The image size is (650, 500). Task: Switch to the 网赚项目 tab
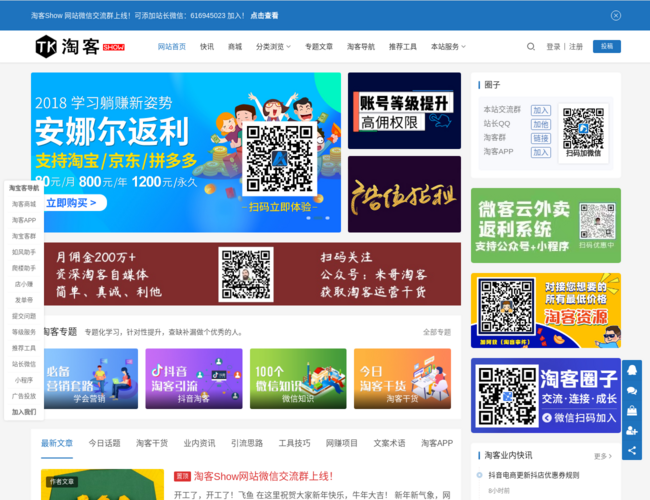coord(342,443)
